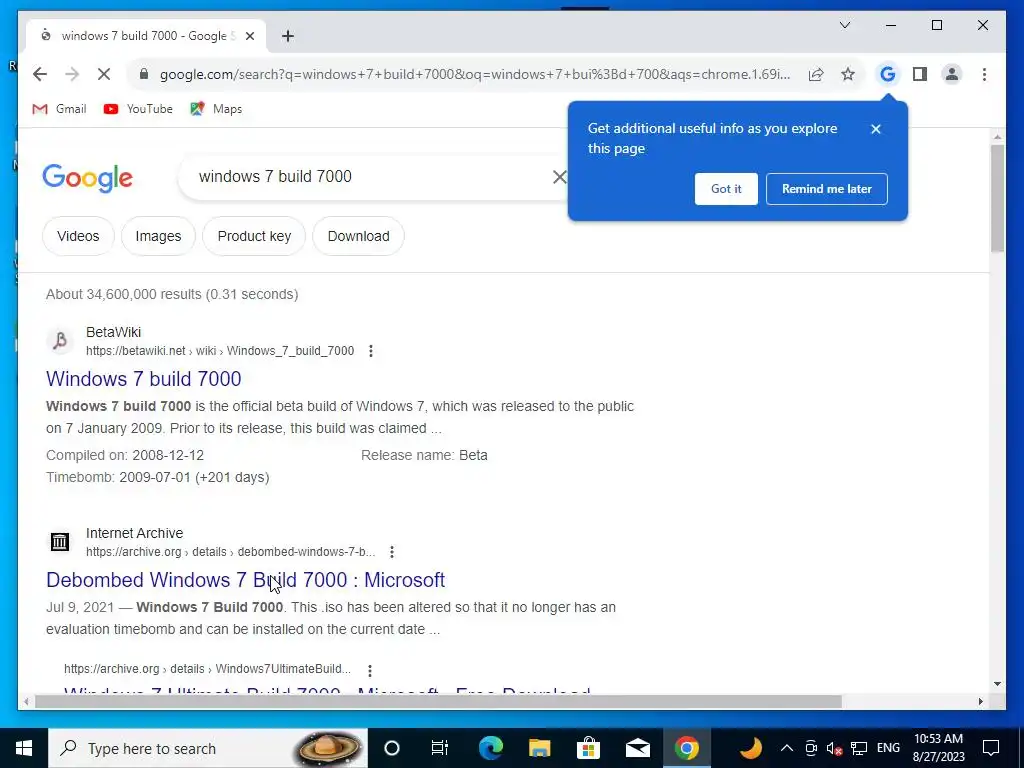Screen dimensions: 1024x768
Task: Open Debombed Windows 7 Build 7000 result
Action: click(246, 580)
